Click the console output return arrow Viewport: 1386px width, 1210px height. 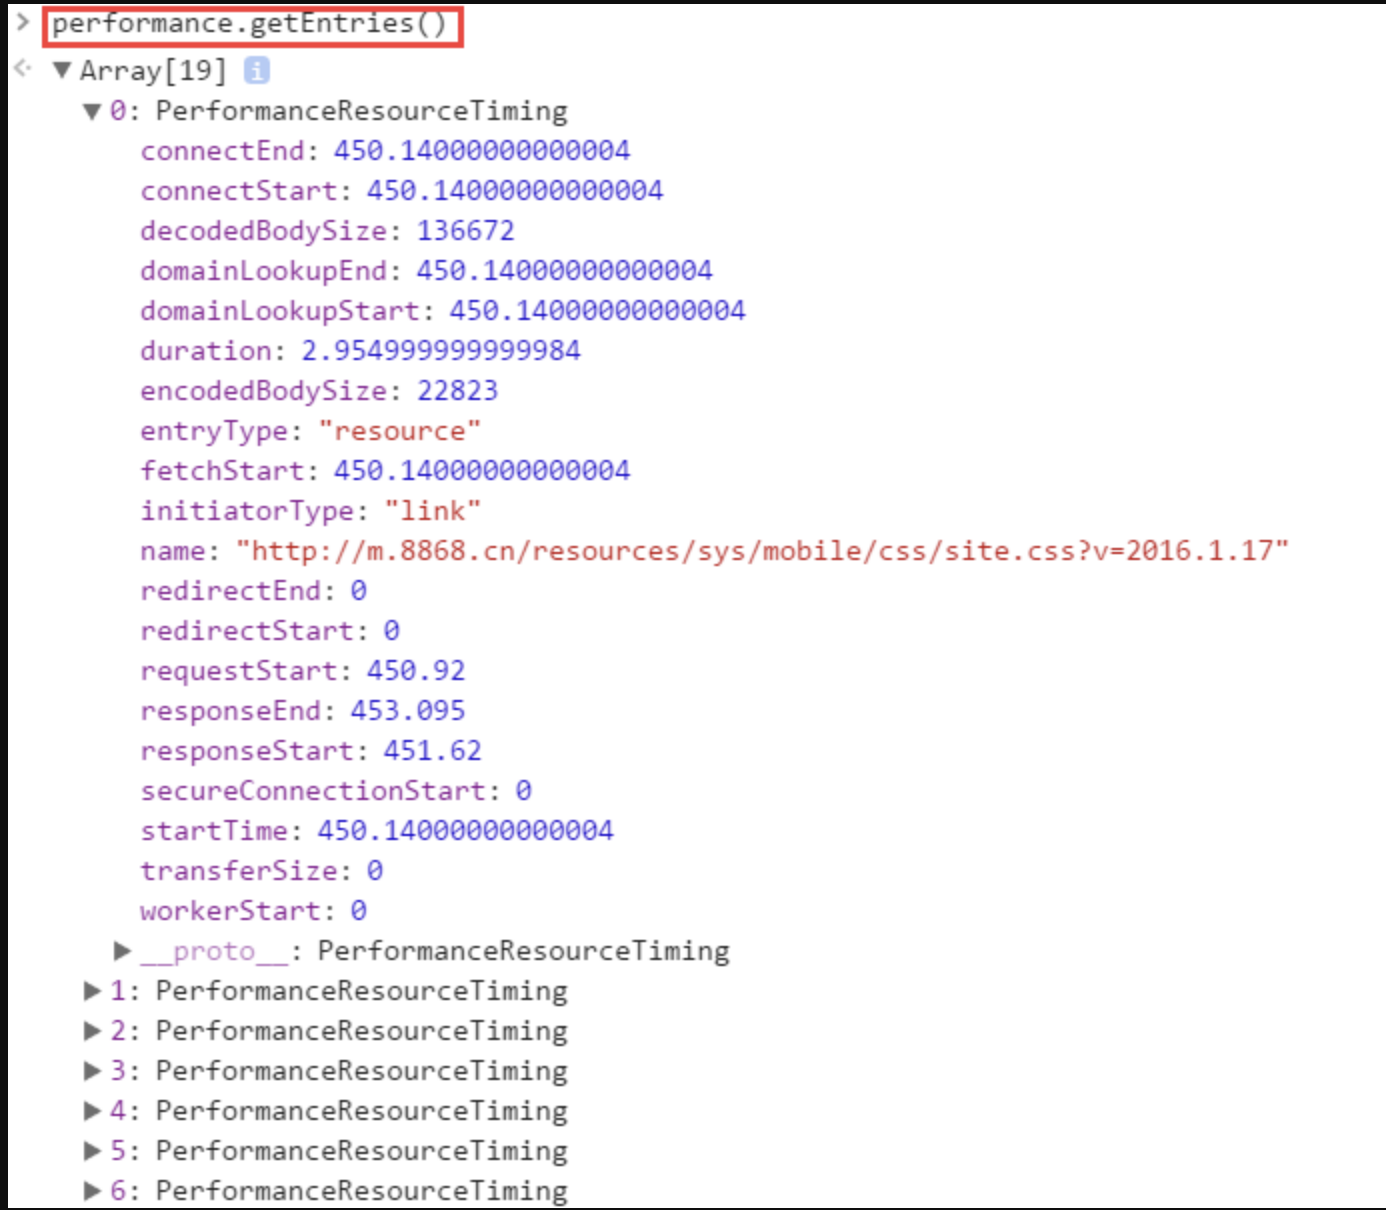tap(22, 68)
